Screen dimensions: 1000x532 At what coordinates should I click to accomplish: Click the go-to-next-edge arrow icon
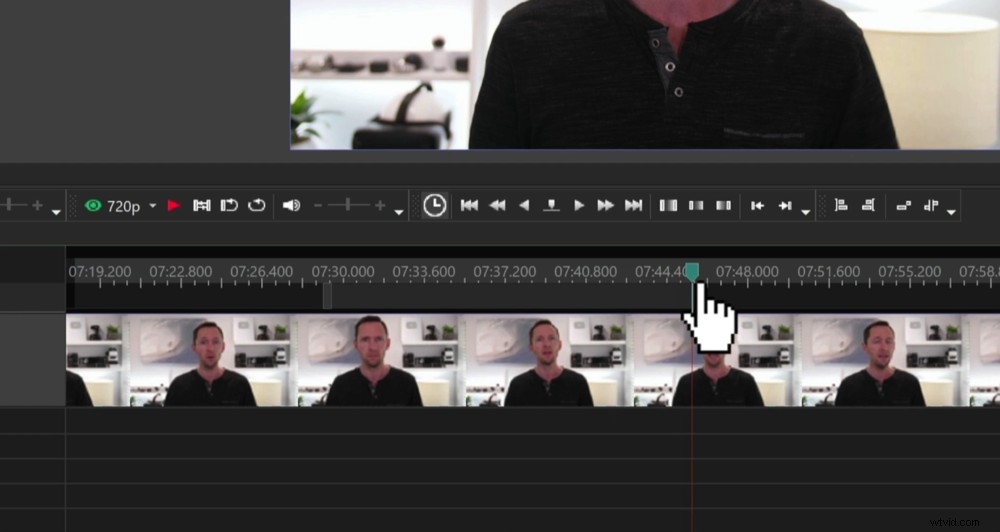[785, 205]
